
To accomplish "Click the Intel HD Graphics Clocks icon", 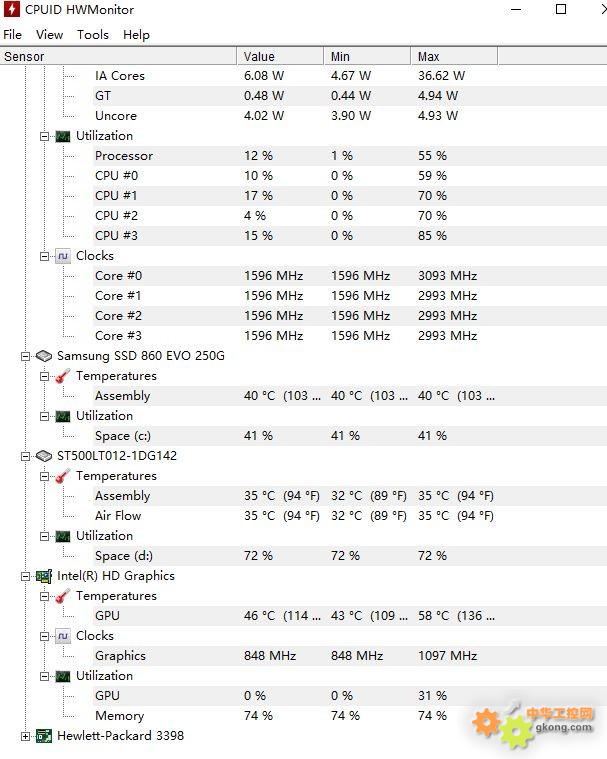I will (x=63, y=636).
